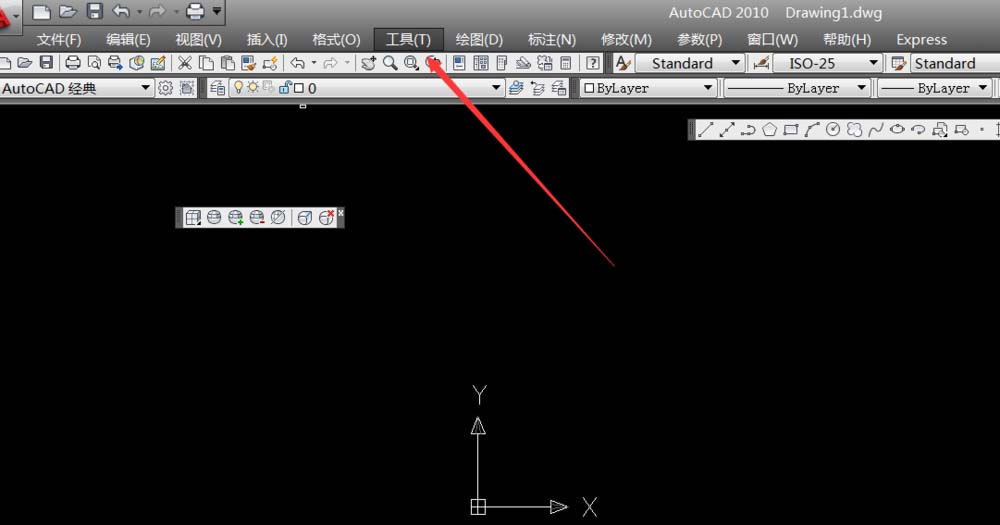The height and width of the screenshot is (525, 1000).
Task: Click Open folder in Quick Access toolbar
Action: pos(68,11)
